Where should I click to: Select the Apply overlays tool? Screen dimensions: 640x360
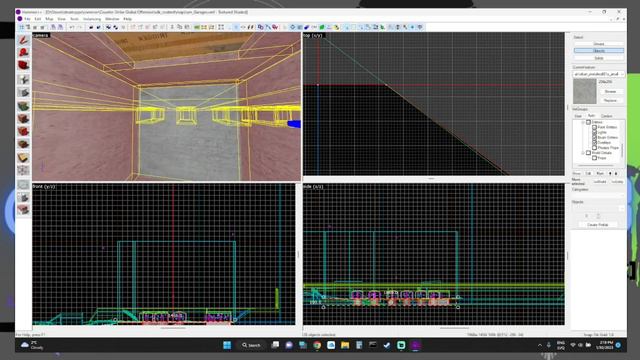(x=23, y=144)
